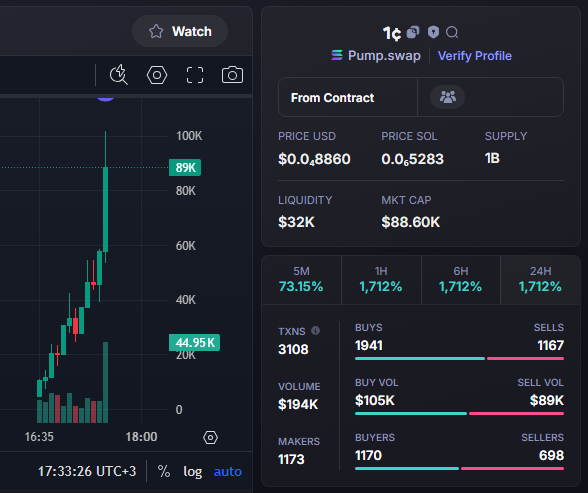This screenshot has height=493, width=588.
Task: Click the SELLS count 1167
Action: [550, 345]
